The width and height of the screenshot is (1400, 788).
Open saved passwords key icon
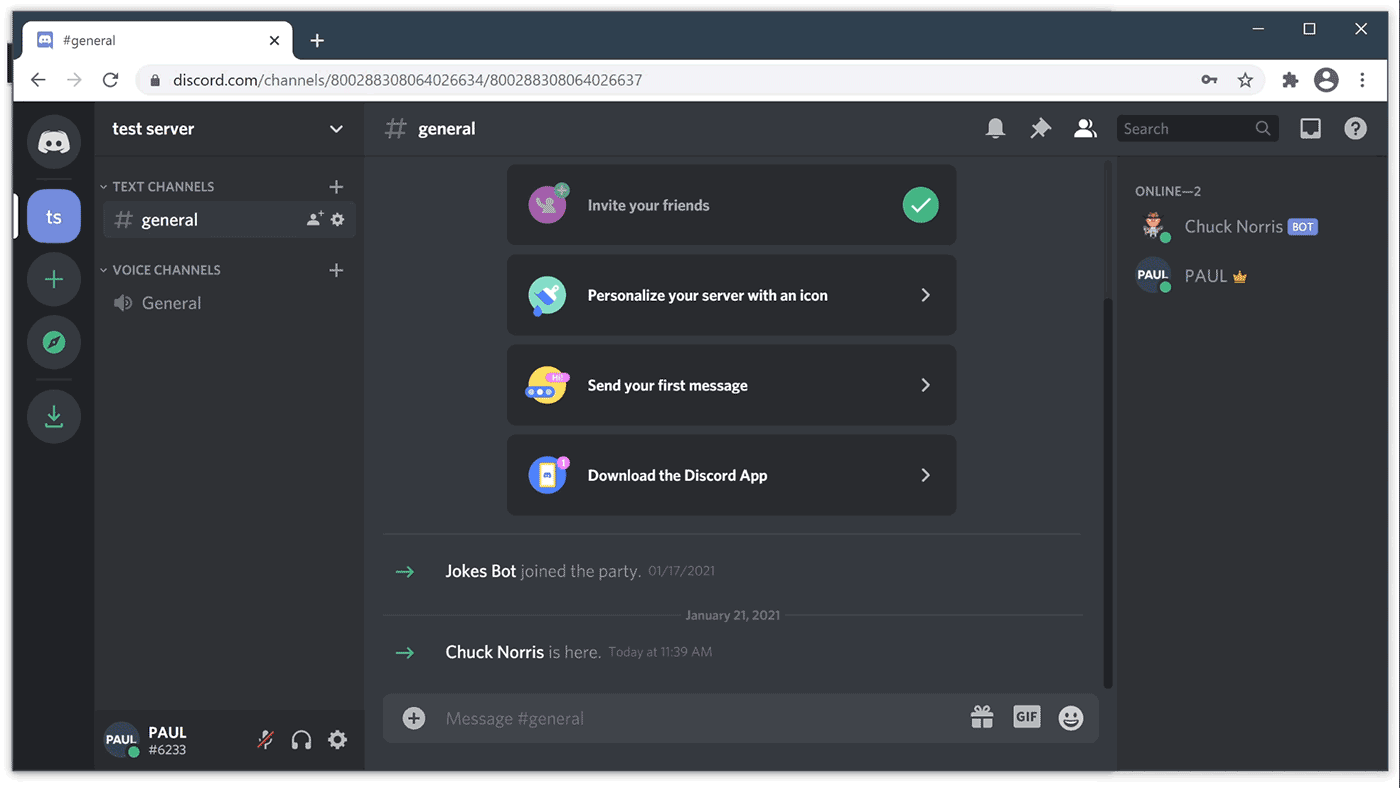(1209, 80)
